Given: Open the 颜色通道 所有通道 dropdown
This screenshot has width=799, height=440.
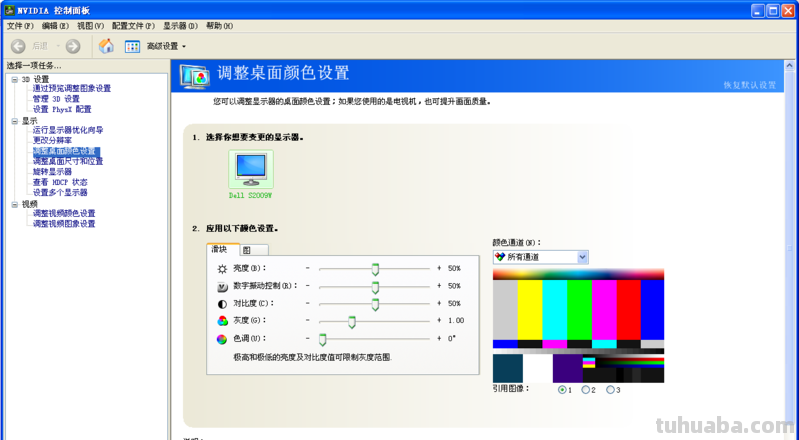Looking at the screenshot, I should coord(541,257).
